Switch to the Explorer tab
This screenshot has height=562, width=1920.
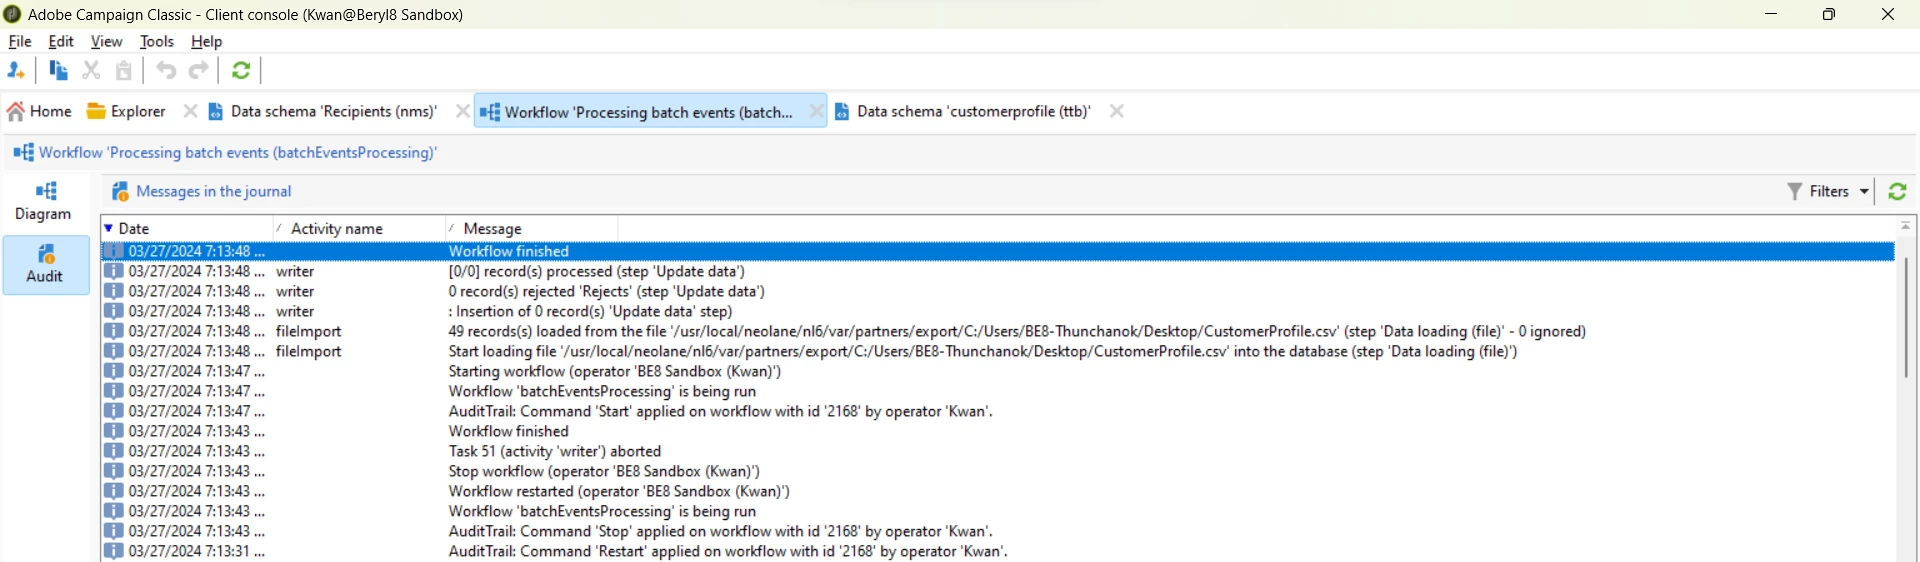(x=127, y=112)
